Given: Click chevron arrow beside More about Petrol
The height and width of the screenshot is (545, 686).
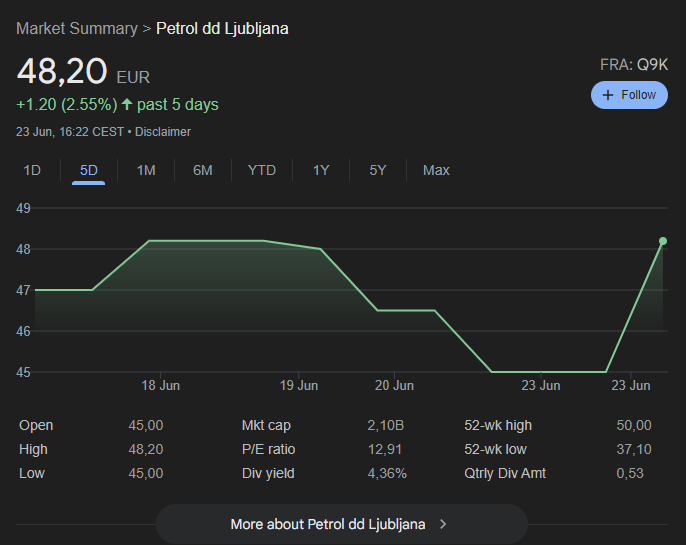Looking at the screenshot, I should point(443,524).
